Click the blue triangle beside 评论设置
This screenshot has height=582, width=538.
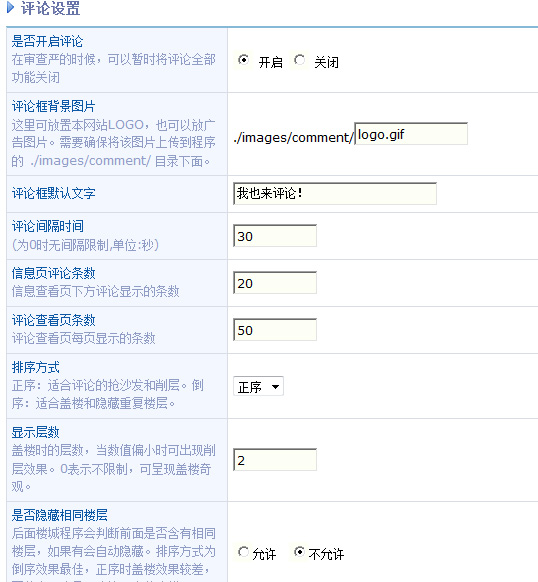[x=10, y=7]
